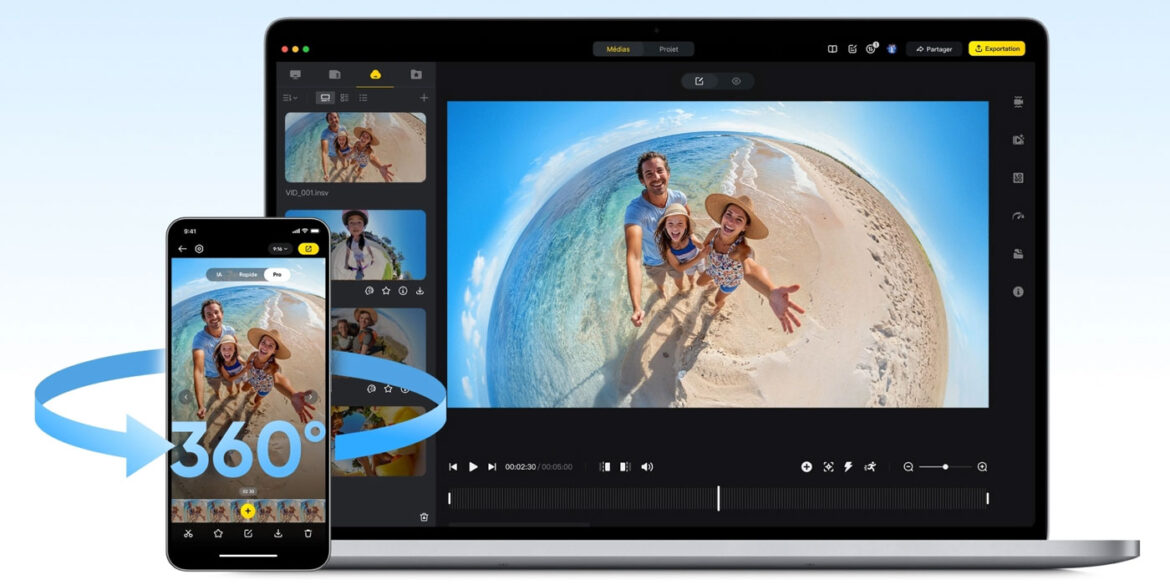Open the folder source tab in the media panel
Screen dimensions: 1170x585
(416, 75)
